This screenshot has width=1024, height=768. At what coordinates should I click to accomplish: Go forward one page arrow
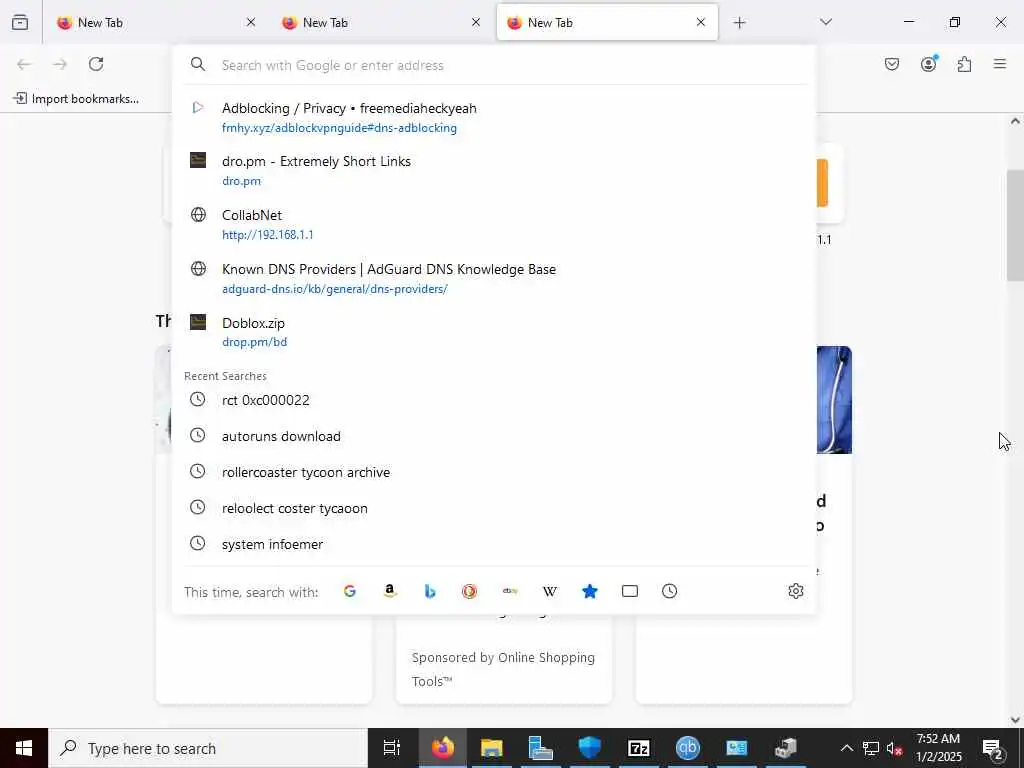(60, 64)
